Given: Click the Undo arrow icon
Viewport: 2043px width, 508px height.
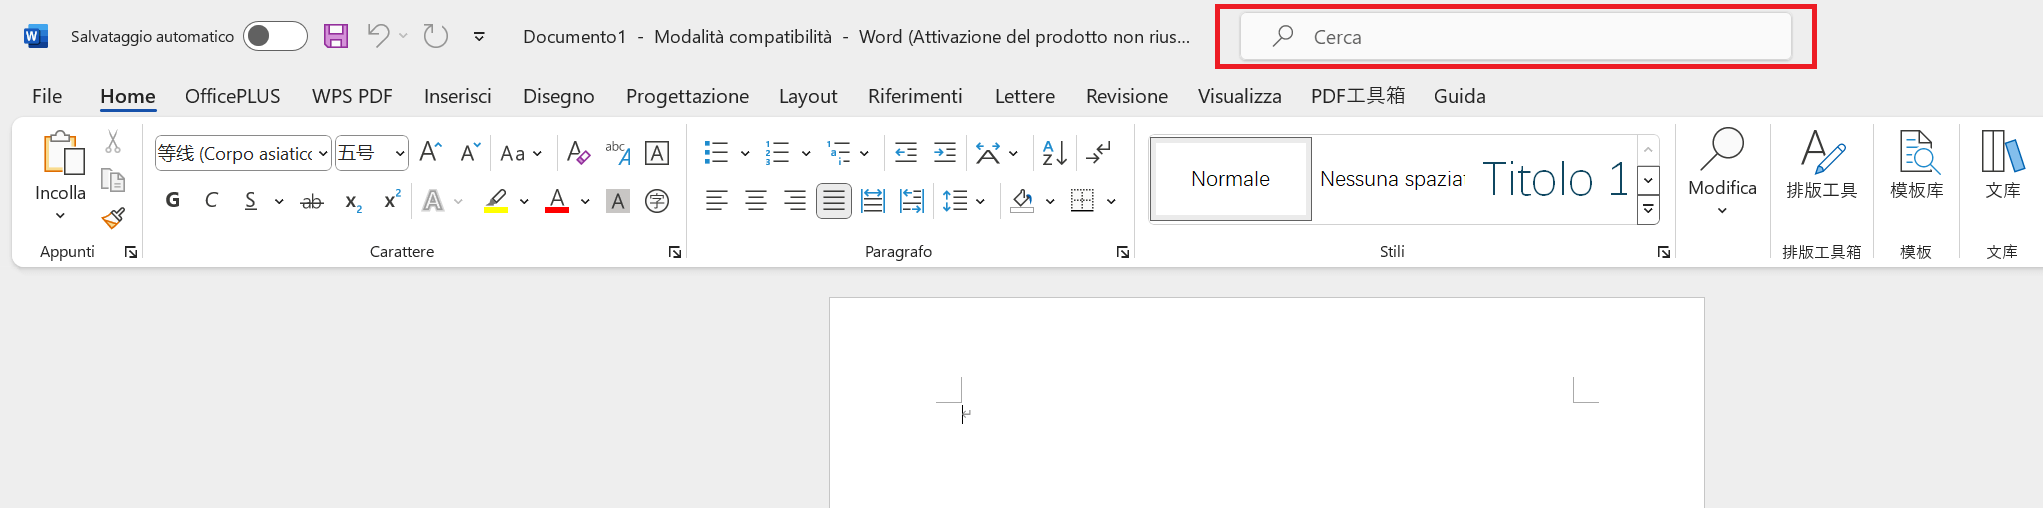Looking at the screenshot, I should pyautogui.click(x=378, y=36).
